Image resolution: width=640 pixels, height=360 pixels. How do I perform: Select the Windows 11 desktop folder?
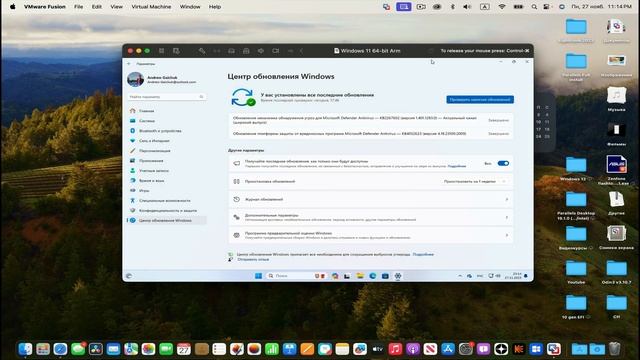click(576, 168)
